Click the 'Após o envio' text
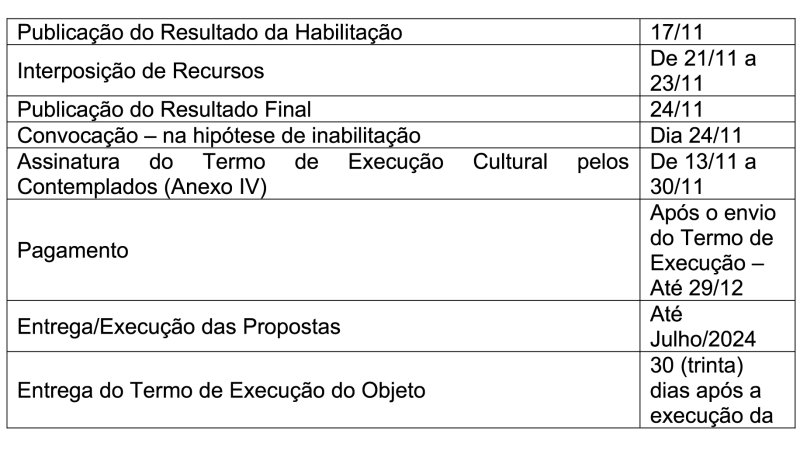This screenshot has width=800, height=450. click(x=710, y=214)
